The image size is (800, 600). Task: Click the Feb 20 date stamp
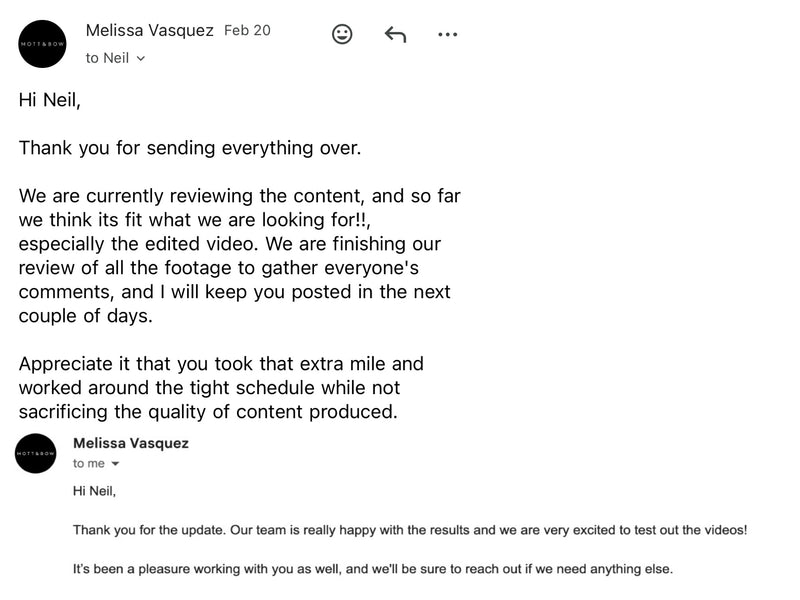247,30
